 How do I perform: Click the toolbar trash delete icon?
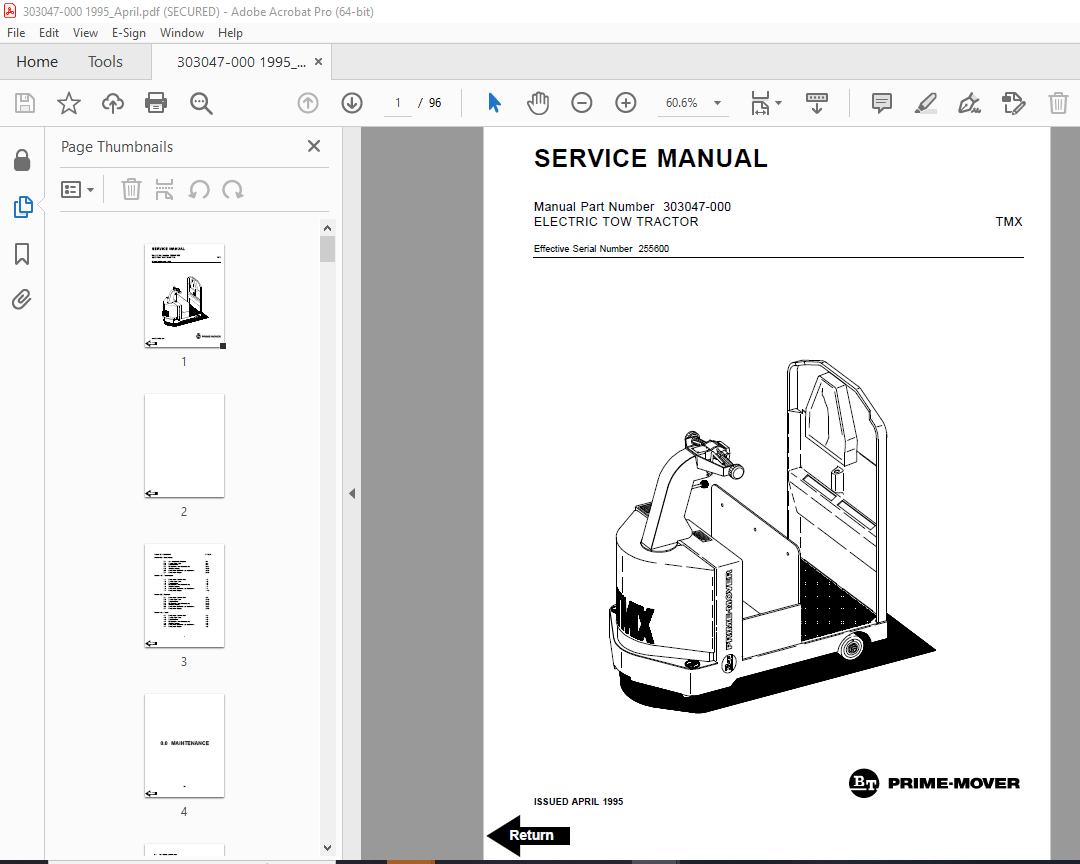point(1058,103)
